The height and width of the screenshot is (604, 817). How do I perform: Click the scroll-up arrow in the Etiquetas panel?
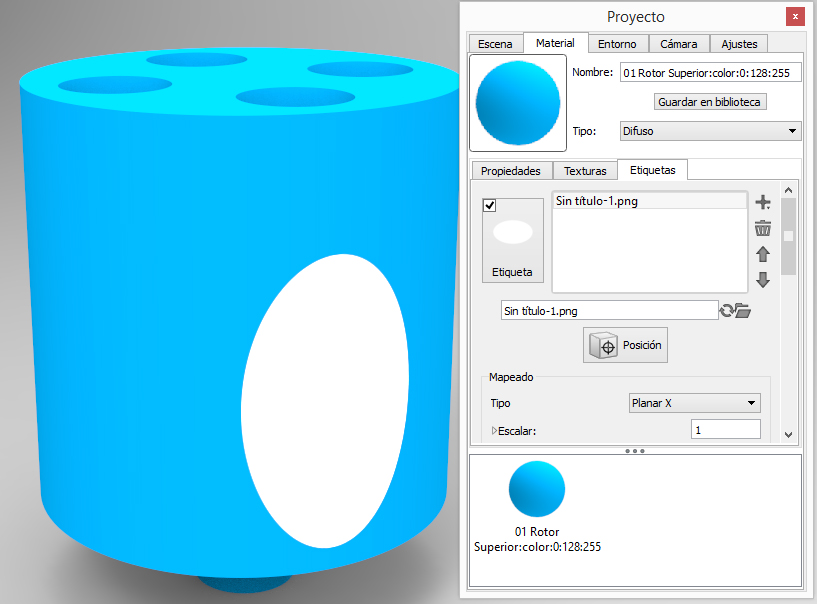point(788,189)
